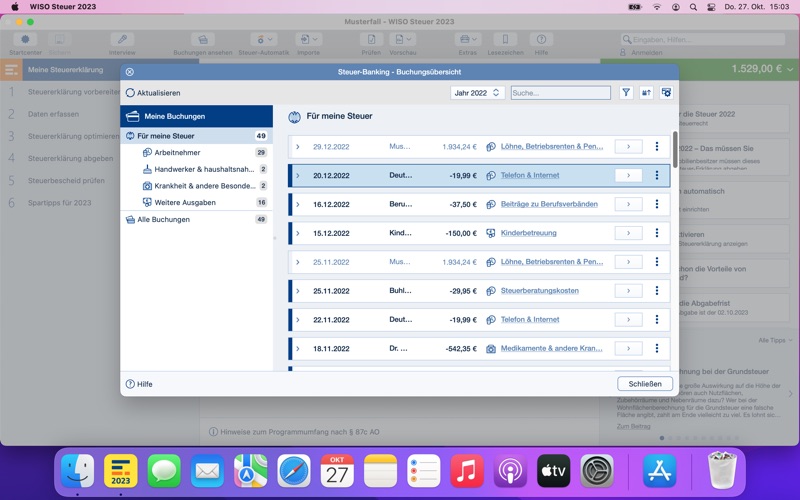Click into the Suche search field

point(561,93)
